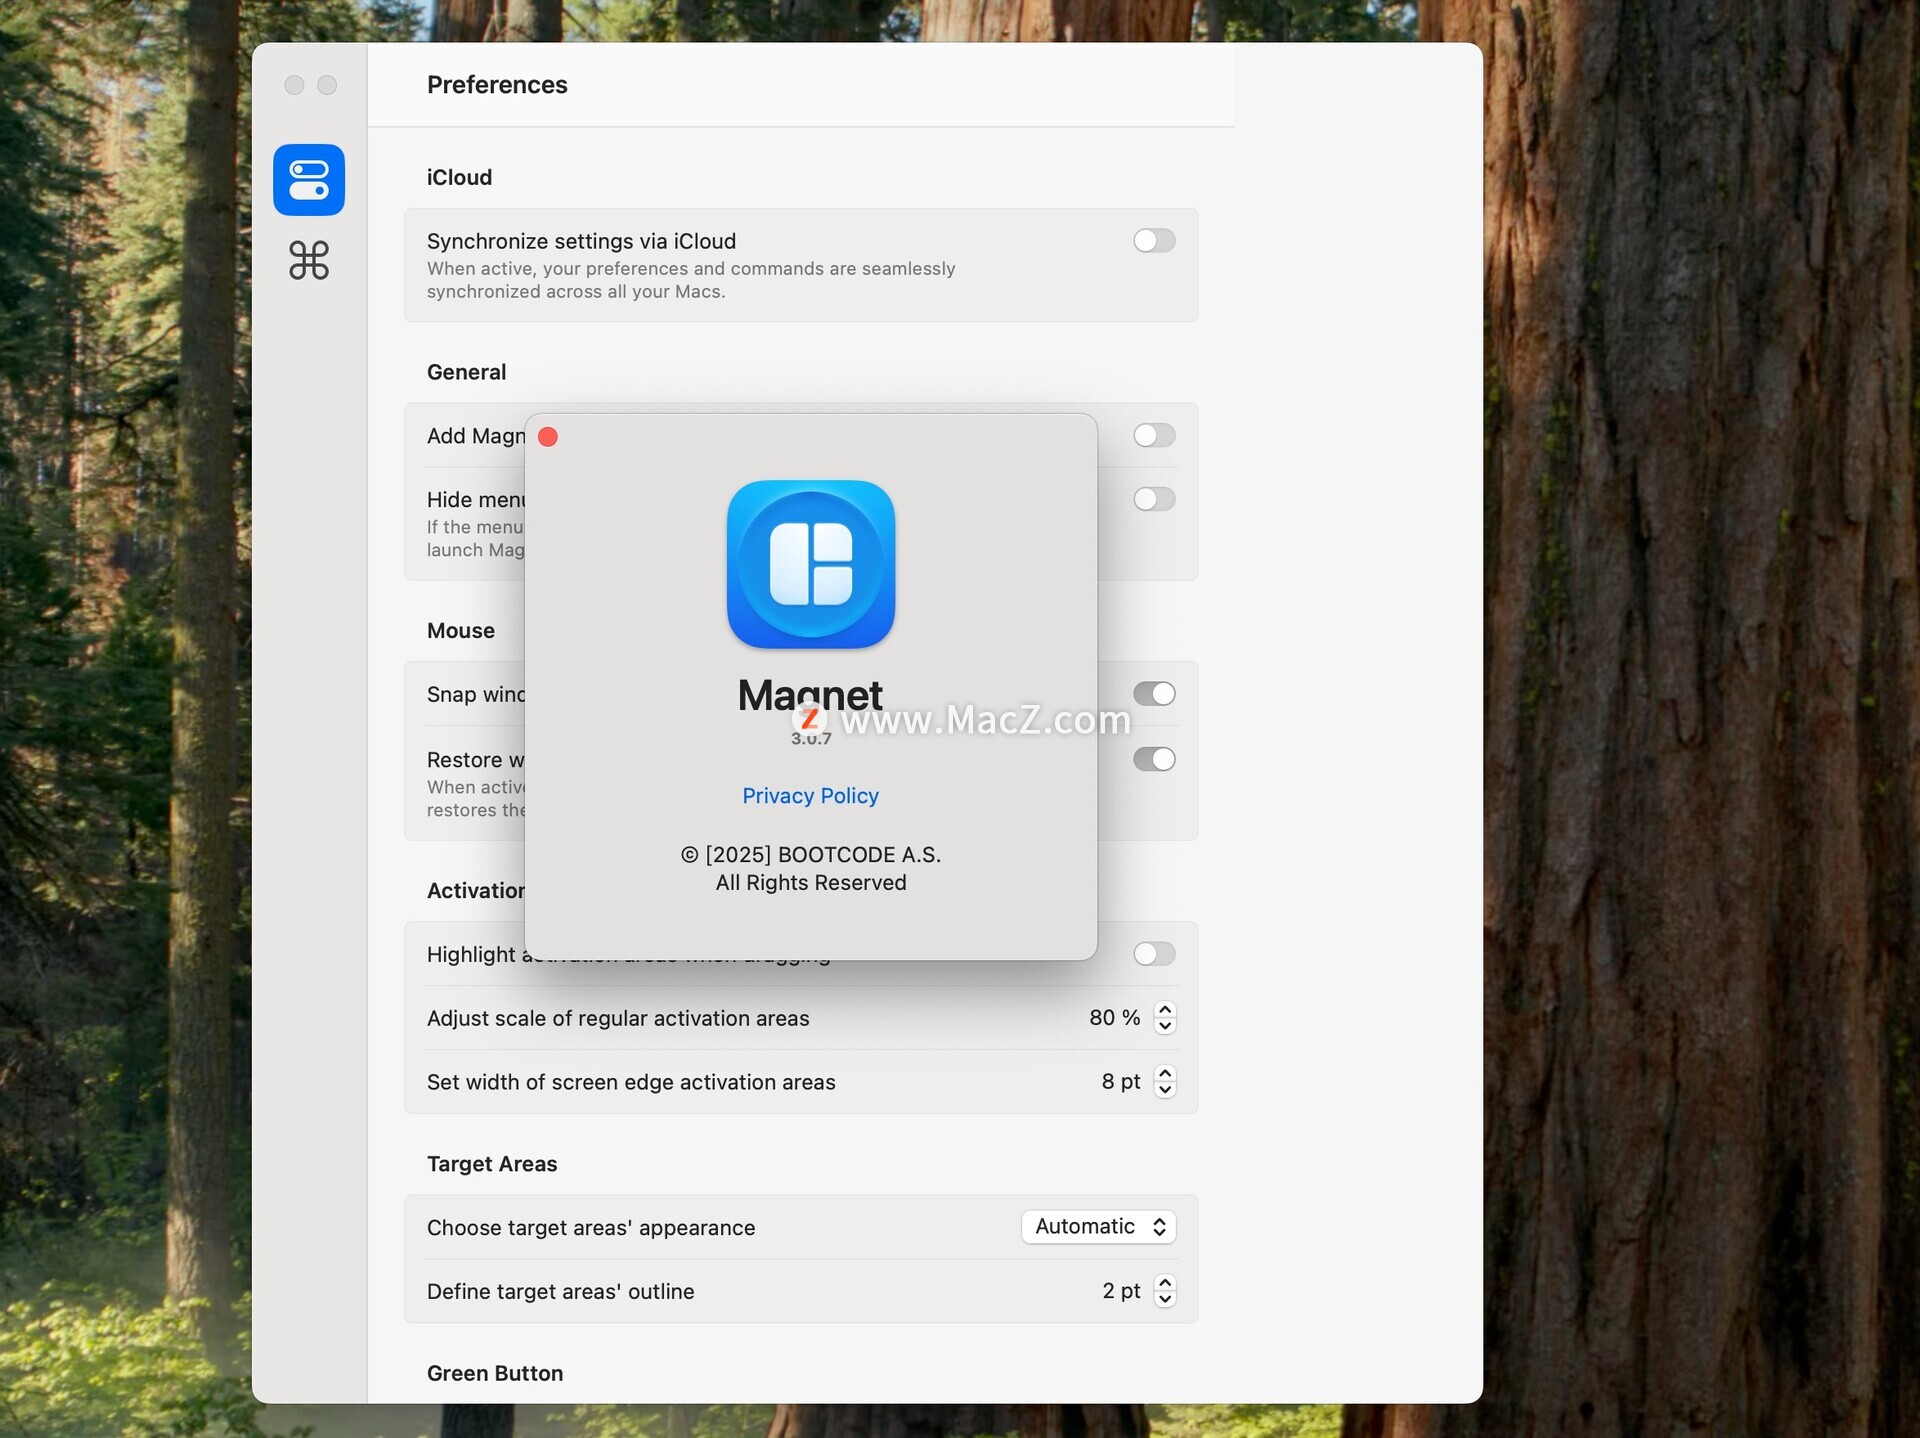The height and width of the screenshot is (1438, 1920).
Task: Click the 'Synchronize settings via iCloud' label
Action: click(x=581, y=241)
